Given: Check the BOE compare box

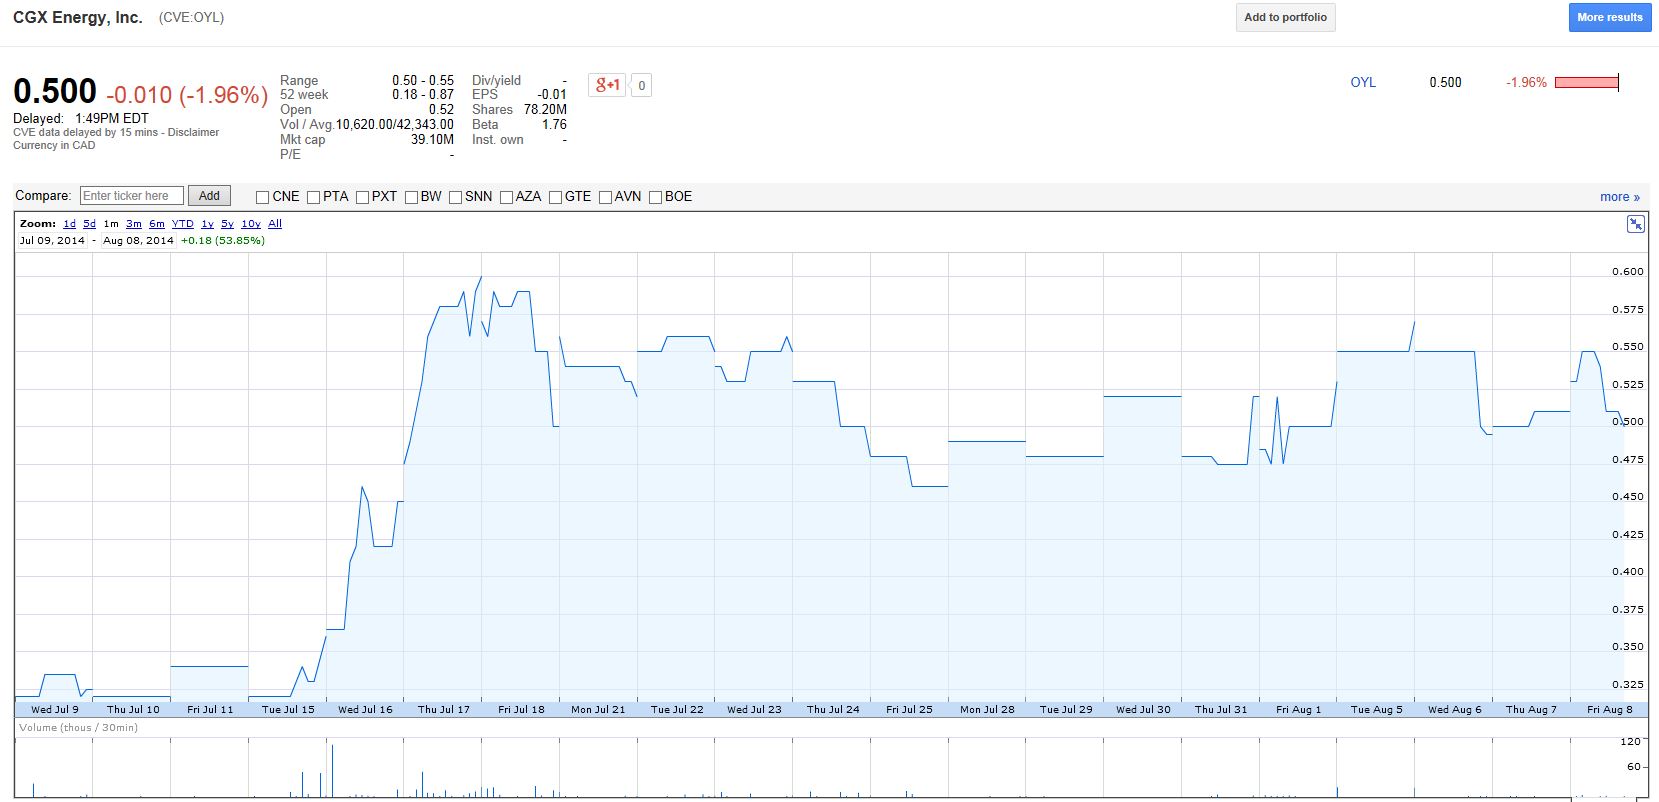Looking at the screenshot, I should click(656, 197).
